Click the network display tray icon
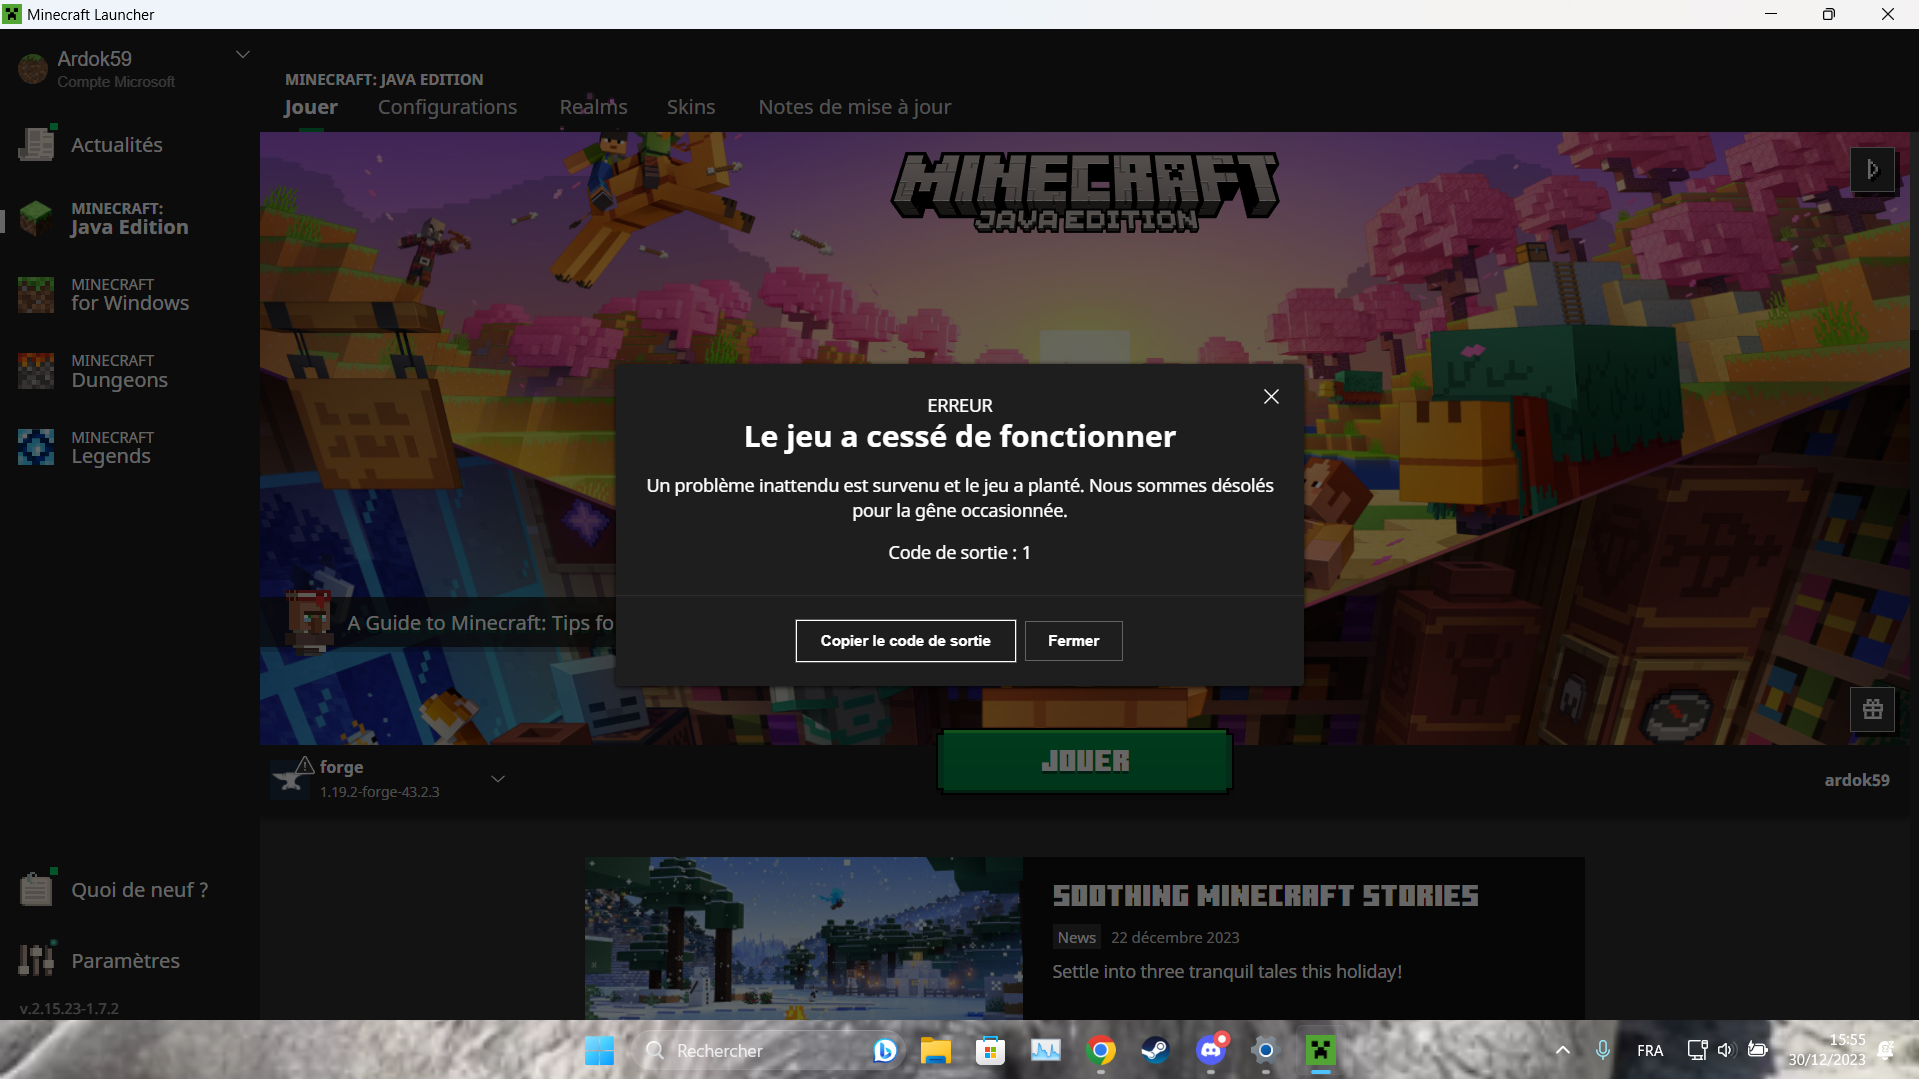Screen dimensions: 1919x1079 point(1697,1051)
